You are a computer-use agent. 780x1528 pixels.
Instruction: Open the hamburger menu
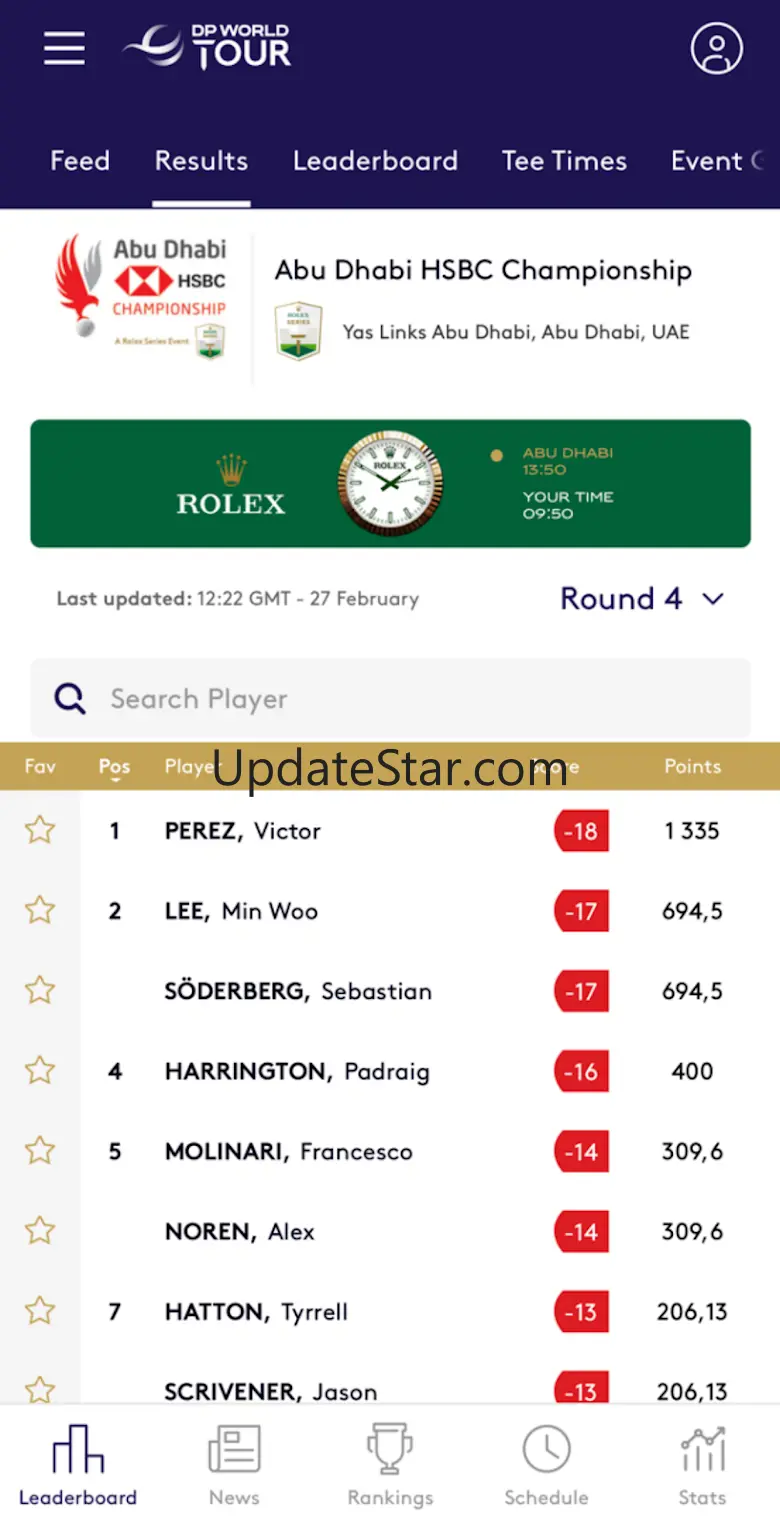point(64,48)
